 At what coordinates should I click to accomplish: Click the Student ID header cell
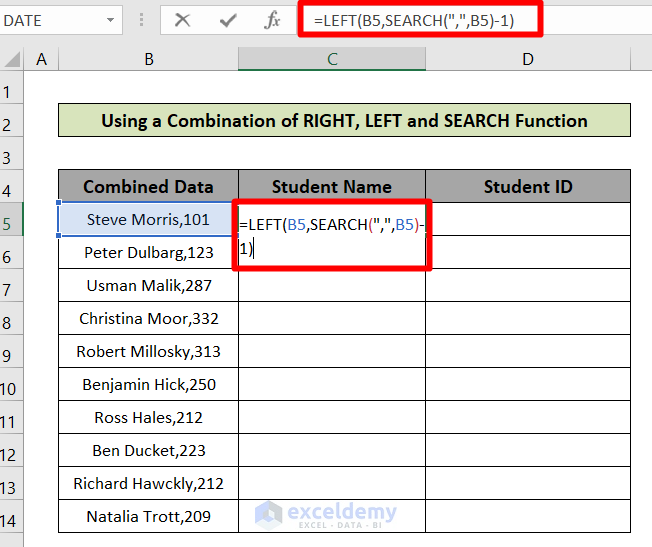pos(528,186)
